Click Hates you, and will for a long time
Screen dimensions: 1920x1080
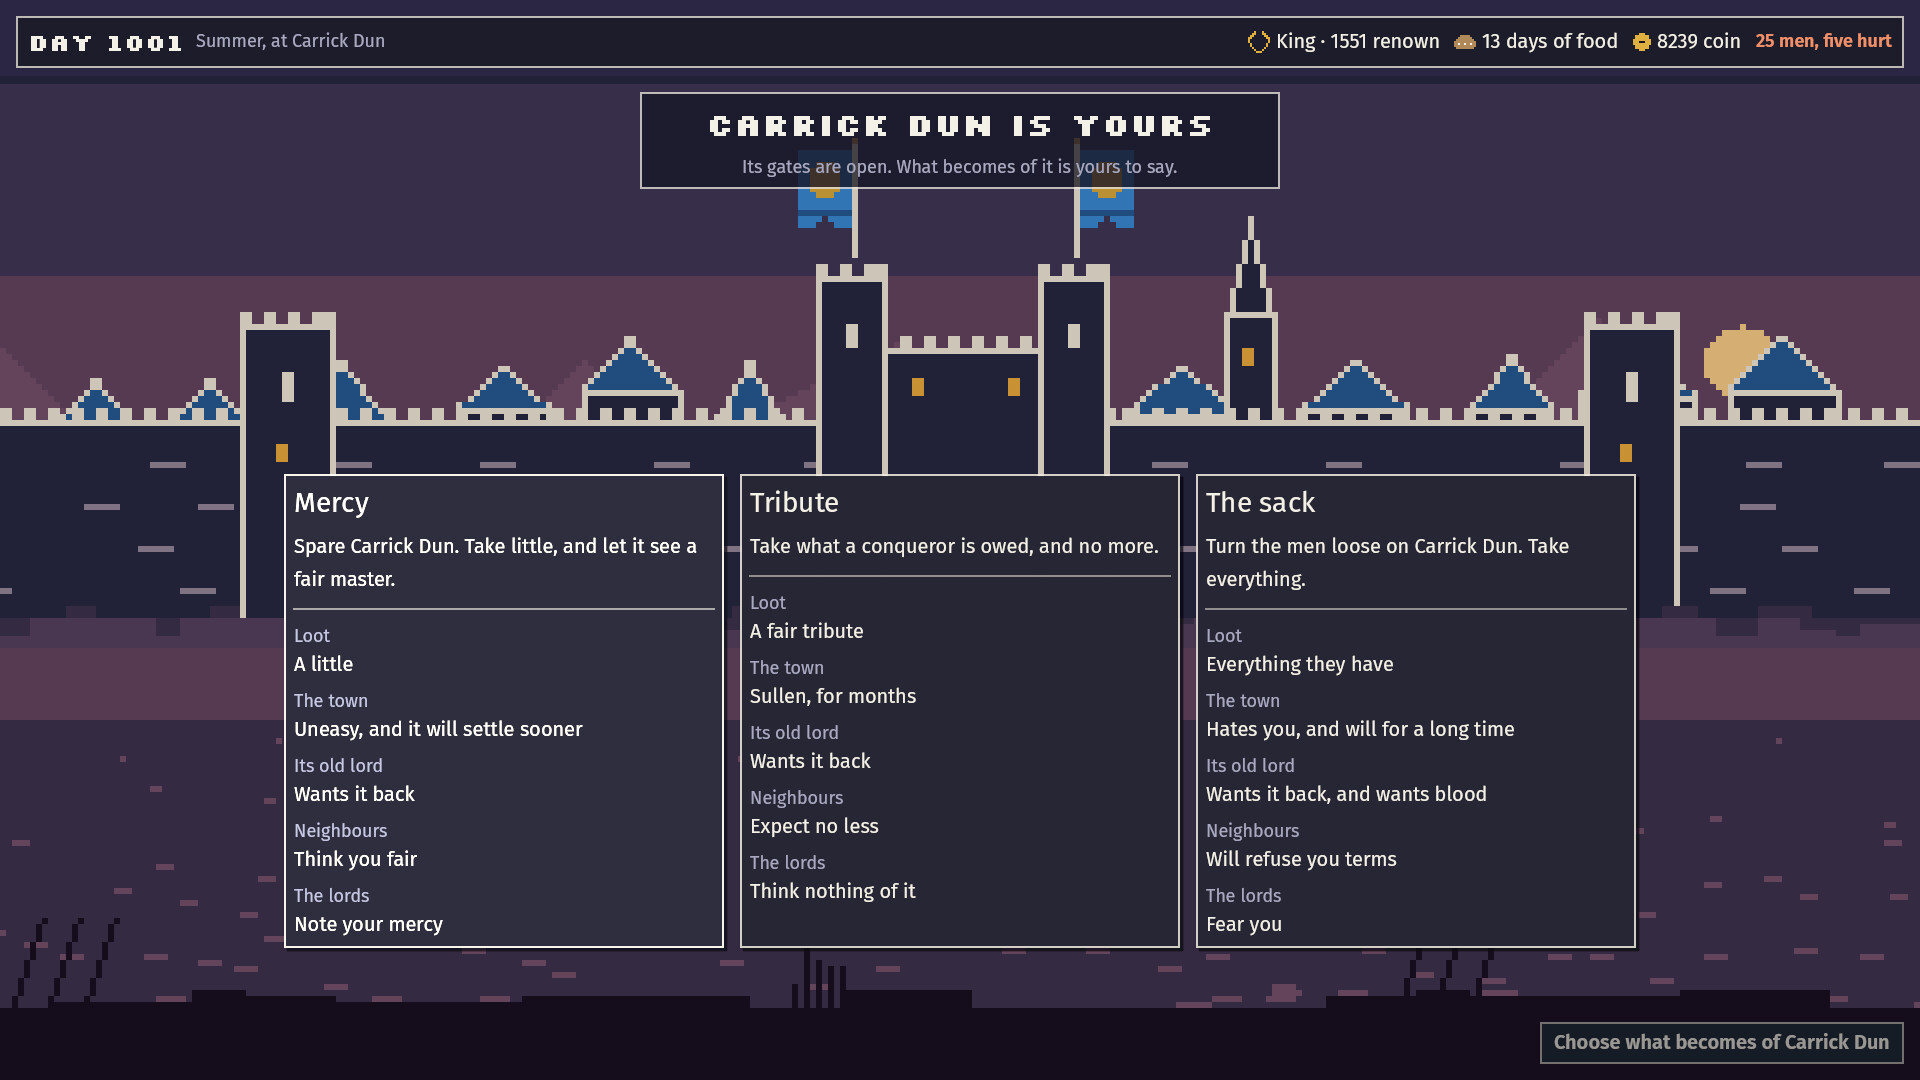[x=1360, y=729]
